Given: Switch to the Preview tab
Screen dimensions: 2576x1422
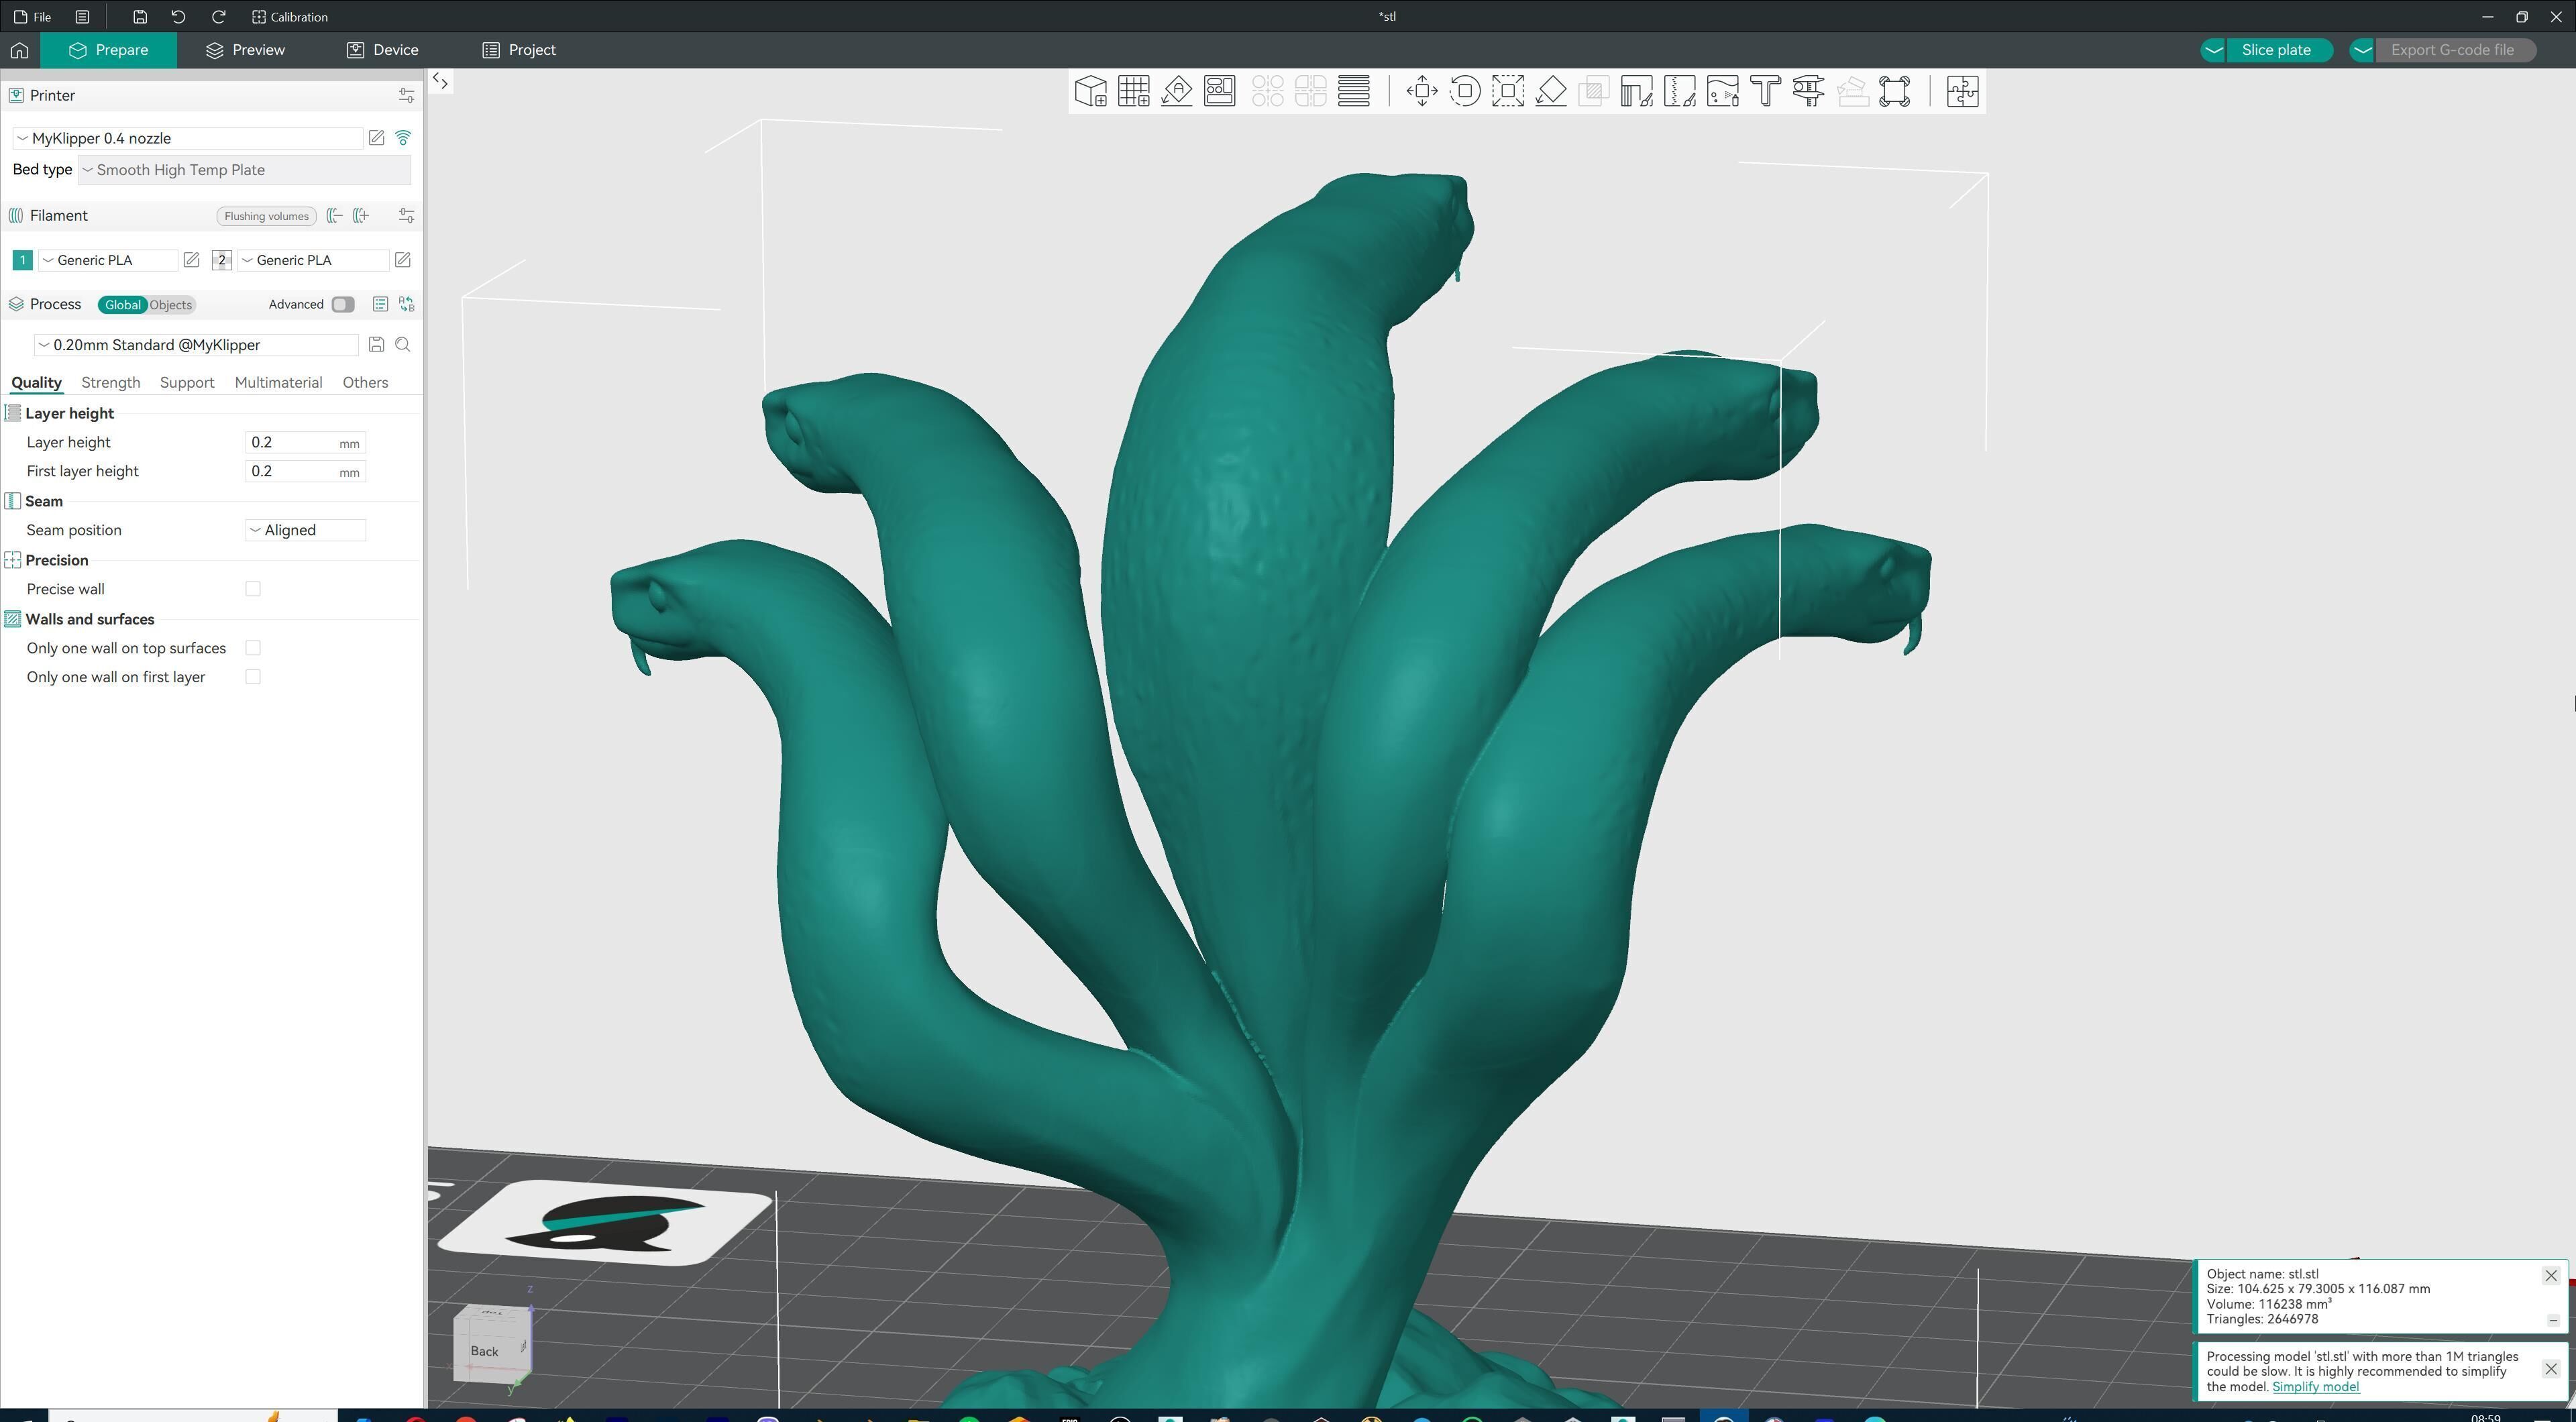Looking at the screenshot, I should pyautogui.click(x=245, y=50).
